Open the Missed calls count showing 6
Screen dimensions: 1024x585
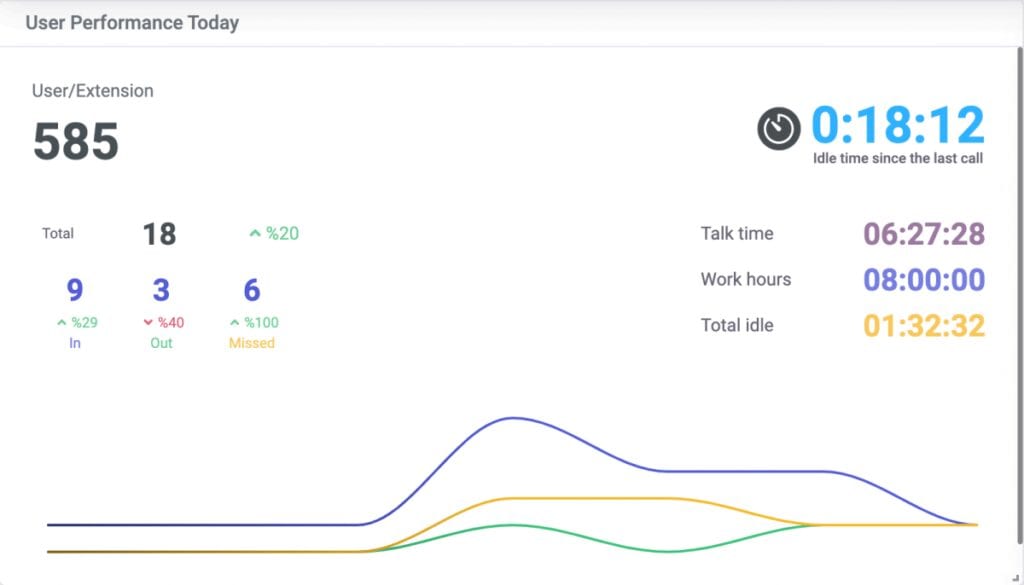pyautogui.click(x=250, y=289)
